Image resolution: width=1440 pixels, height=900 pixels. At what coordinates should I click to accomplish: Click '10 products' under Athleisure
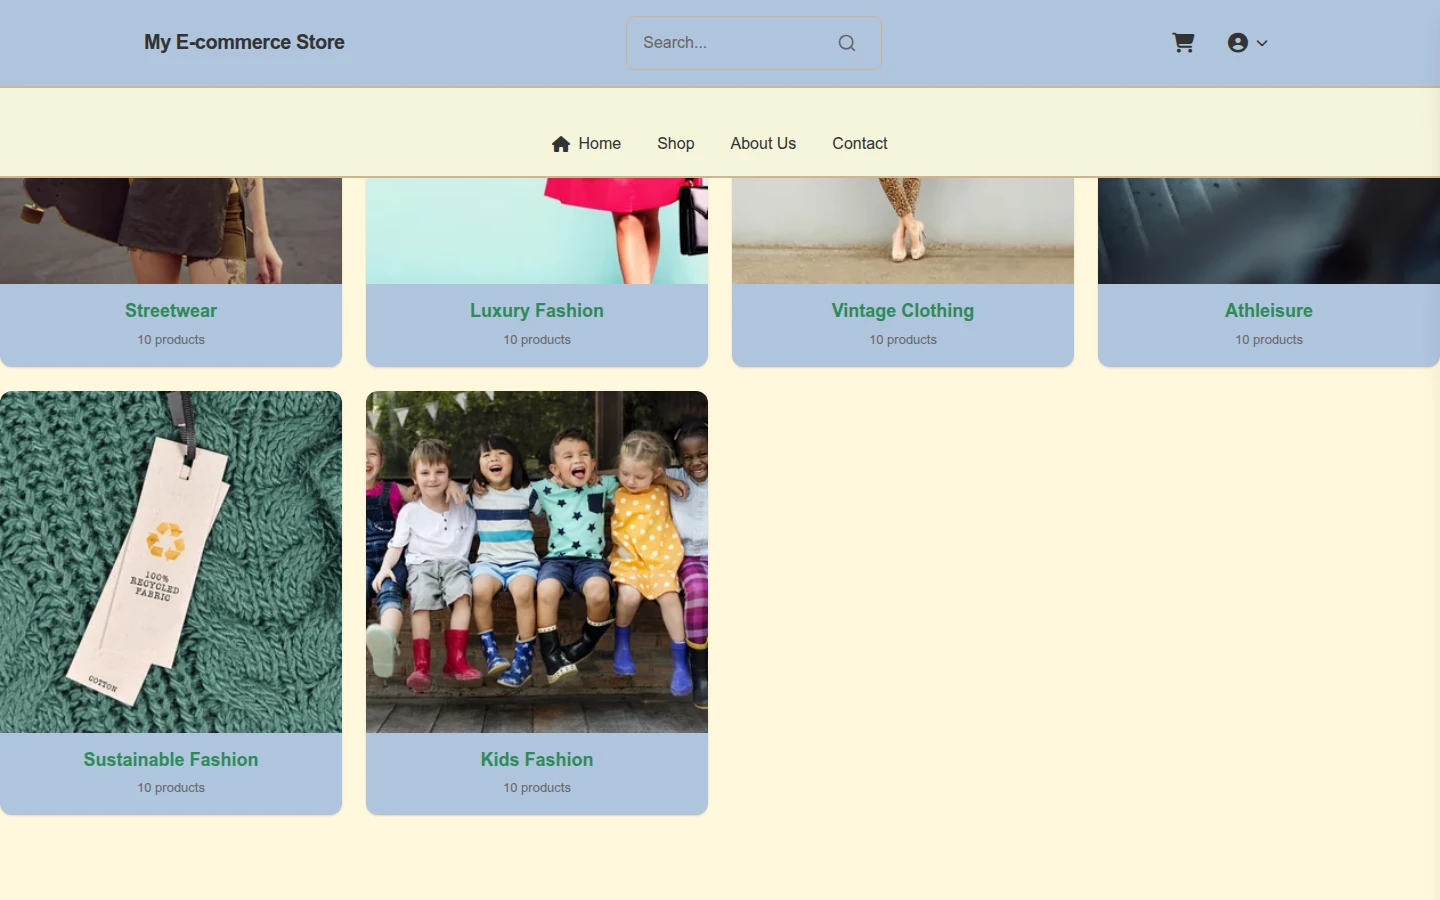pos(1269,340)
